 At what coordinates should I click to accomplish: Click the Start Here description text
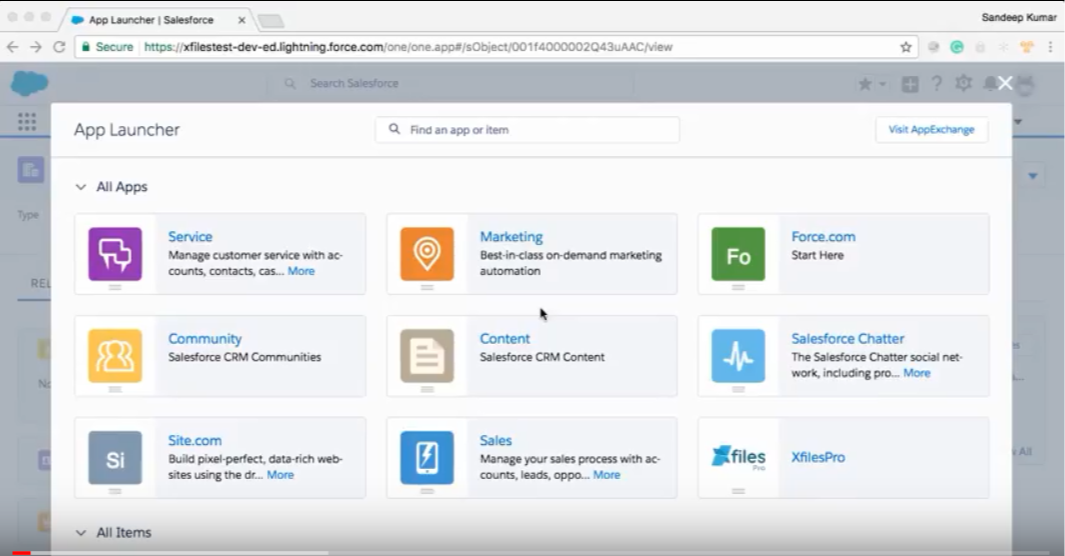click(x=817, y=255)
